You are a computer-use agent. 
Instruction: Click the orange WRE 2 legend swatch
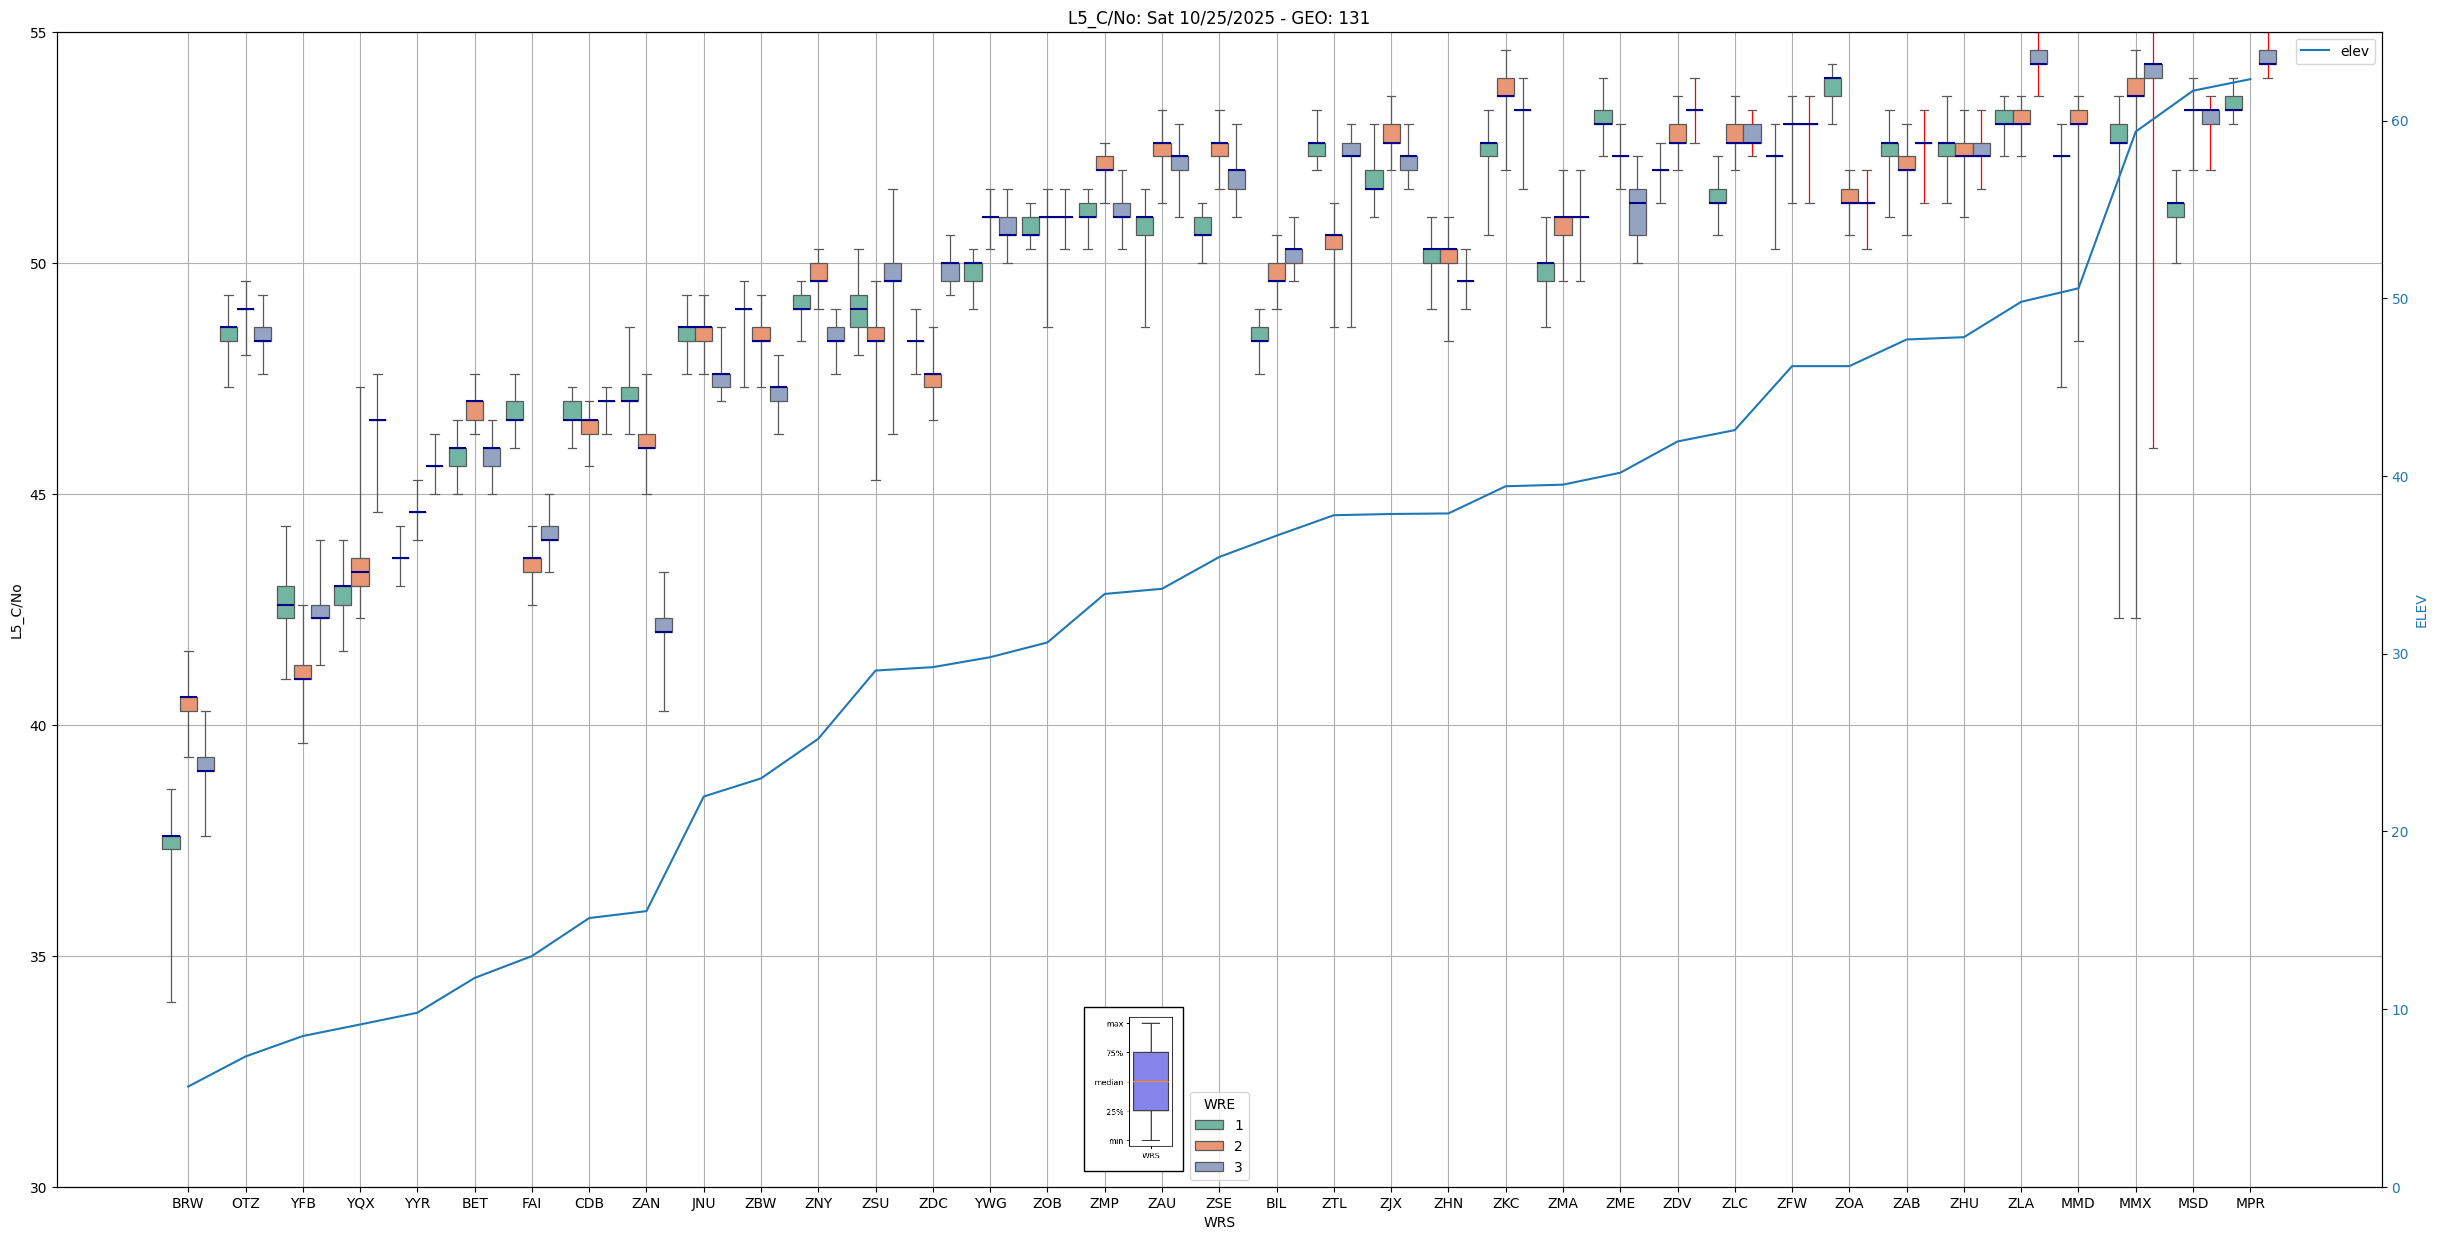point(1209,1146)
